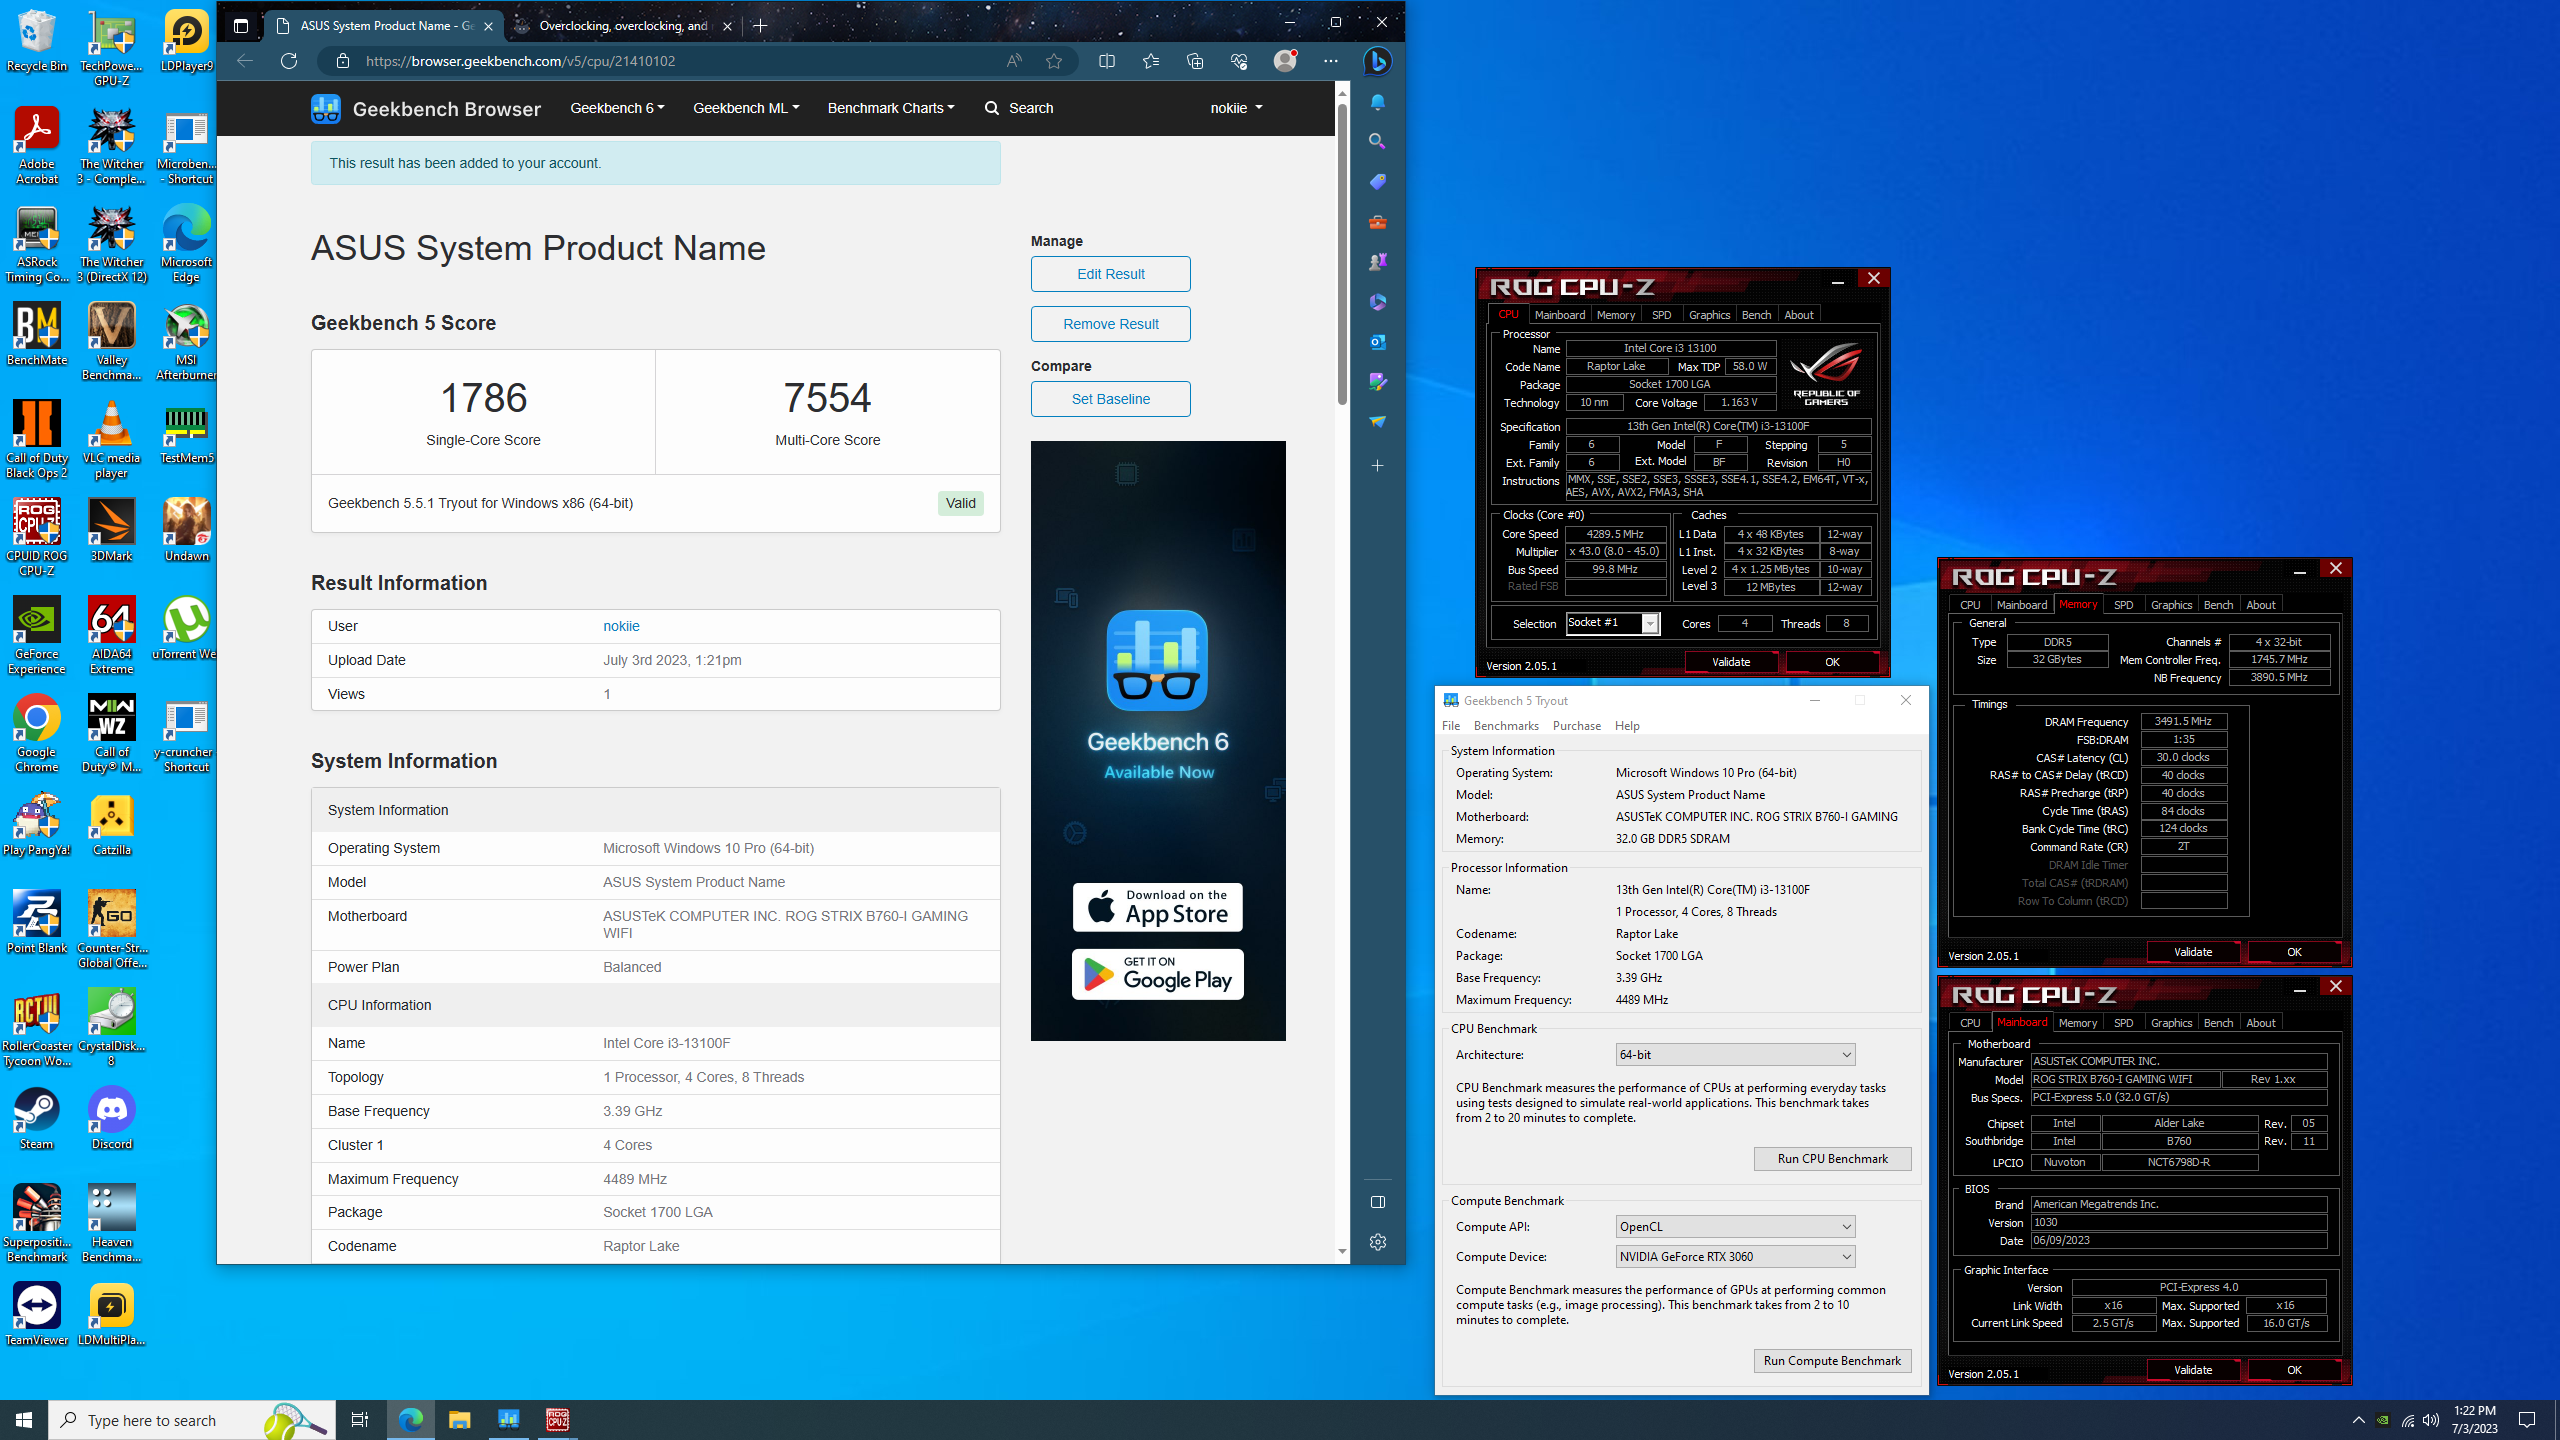Open the Discord desktop icon

tap(111, 1119)
